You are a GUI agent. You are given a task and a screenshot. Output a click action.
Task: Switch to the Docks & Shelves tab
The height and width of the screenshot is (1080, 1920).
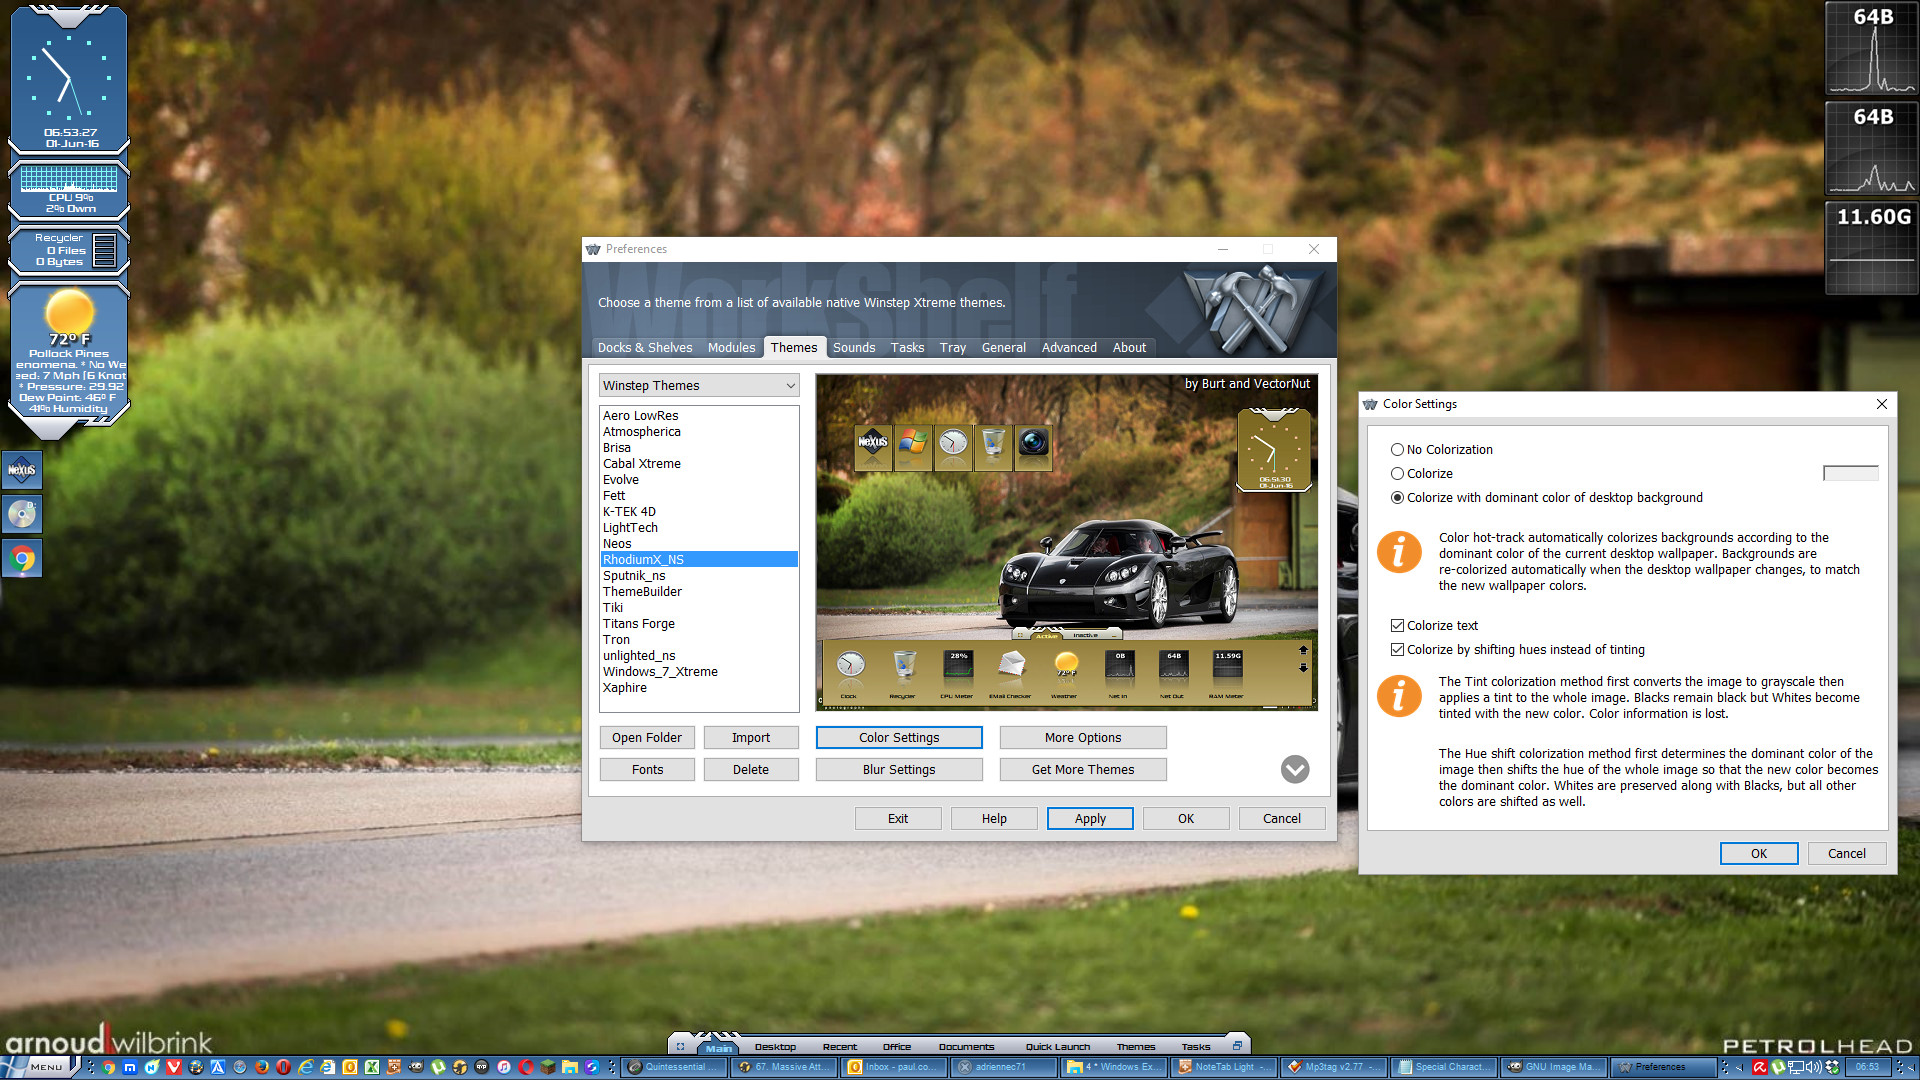(644, 348)
